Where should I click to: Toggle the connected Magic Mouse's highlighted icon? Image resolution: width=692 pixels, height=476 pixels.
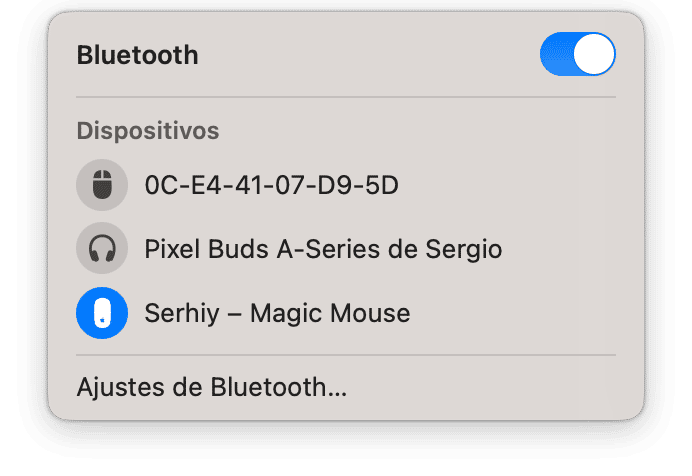tap(102, 313)
